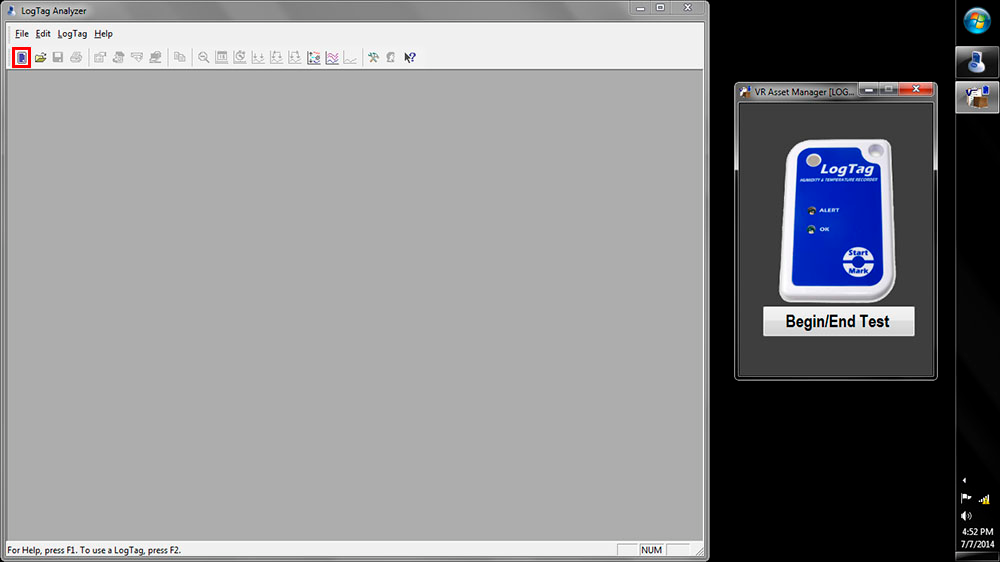
Task: Click the Print toolbar icon
Action: [x=76, y=58]
